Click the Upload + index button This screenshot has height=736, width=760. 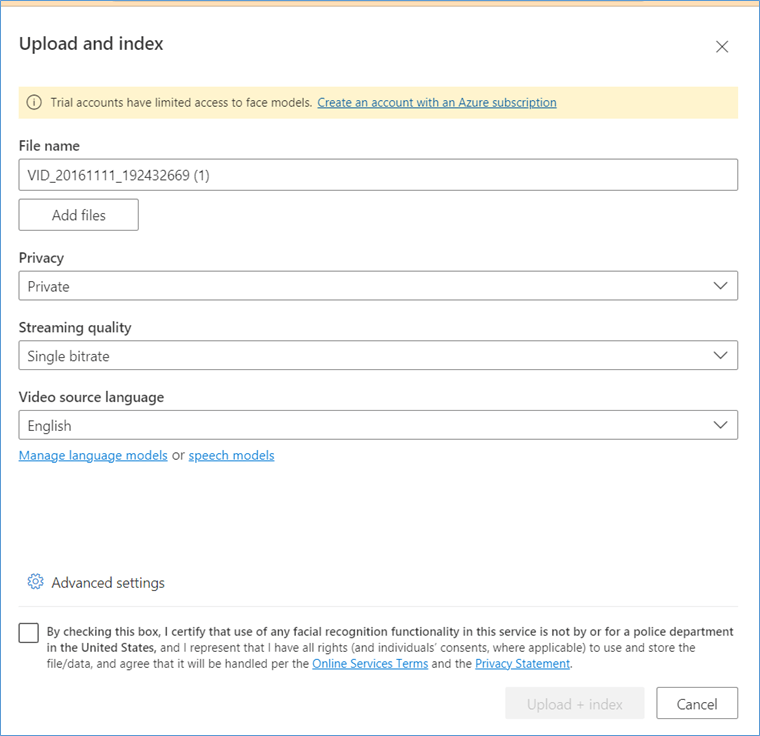(575, 703)
